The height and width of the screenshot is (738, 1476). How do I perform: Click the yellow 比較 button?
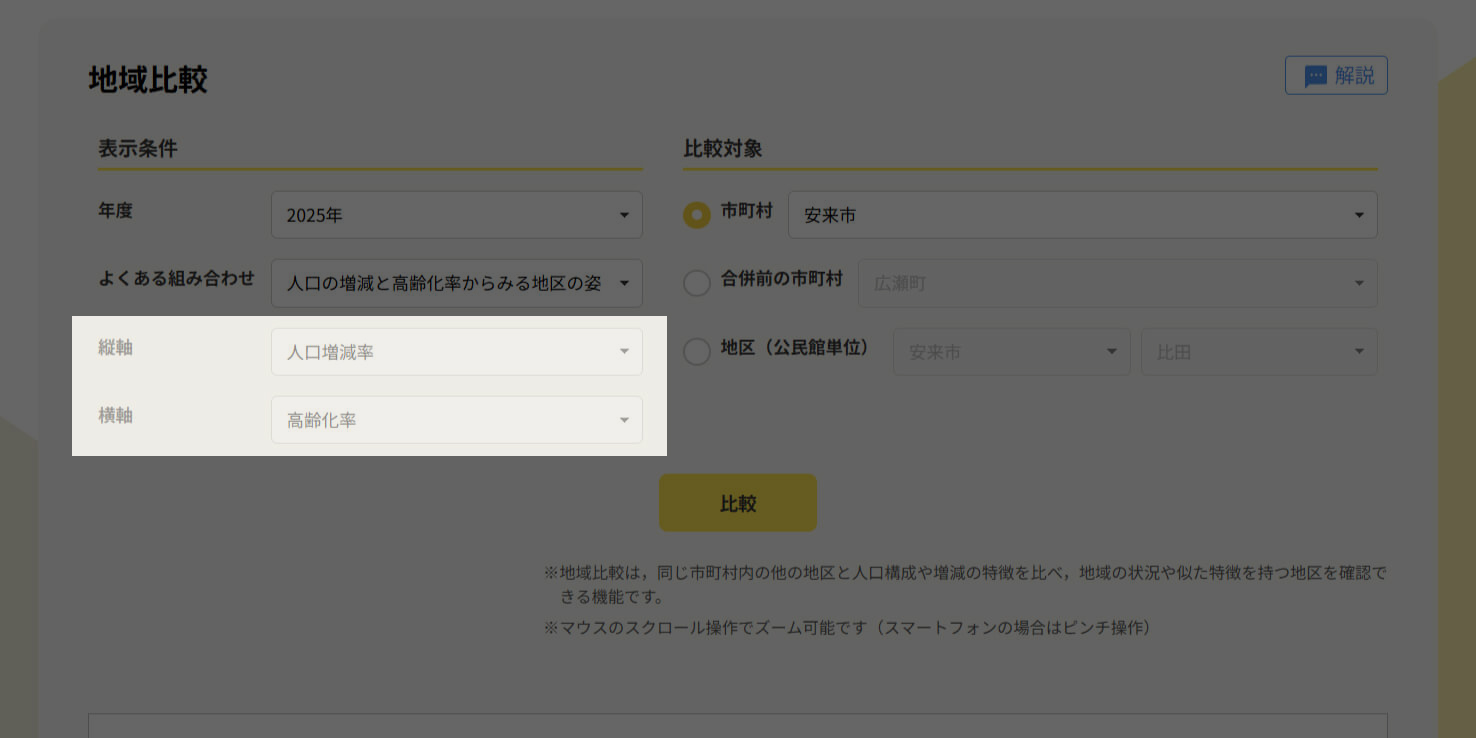(x=737, y=503)
